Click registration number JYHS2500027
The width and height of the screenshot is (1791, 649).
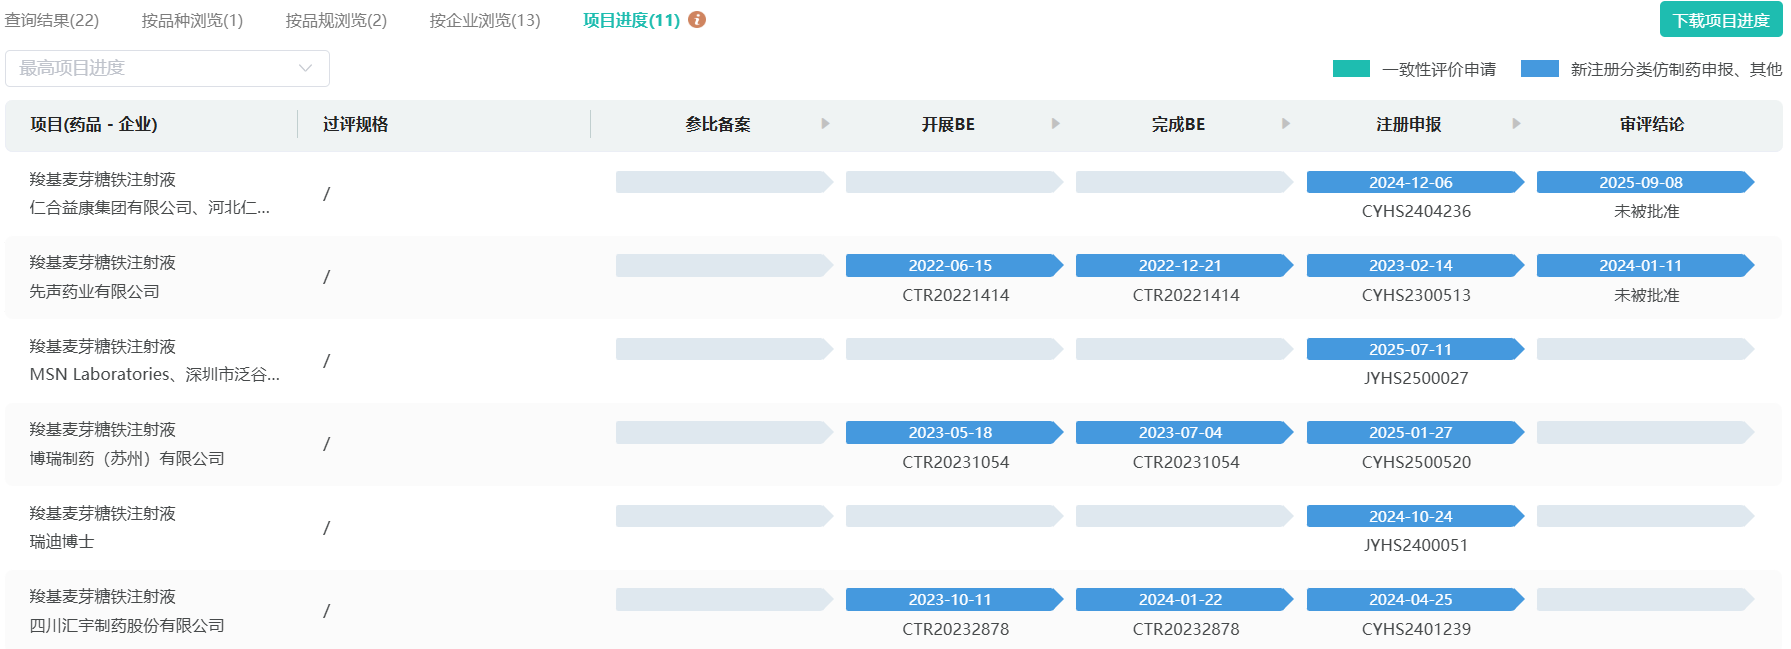(x=1415, y=378)
